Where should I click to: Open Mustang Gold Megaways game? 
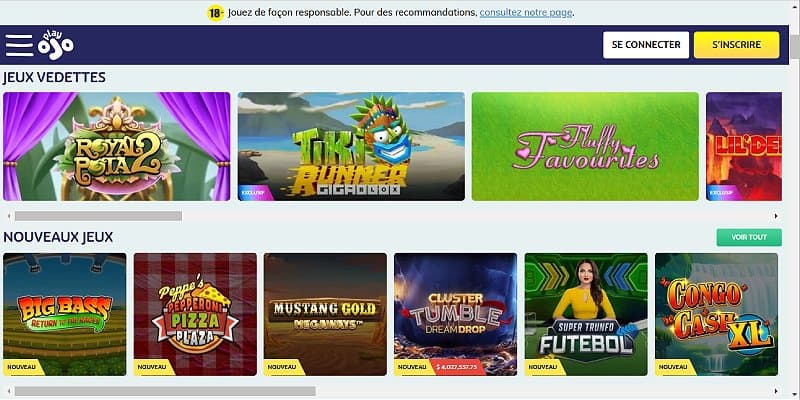click(x=326, y=314)
